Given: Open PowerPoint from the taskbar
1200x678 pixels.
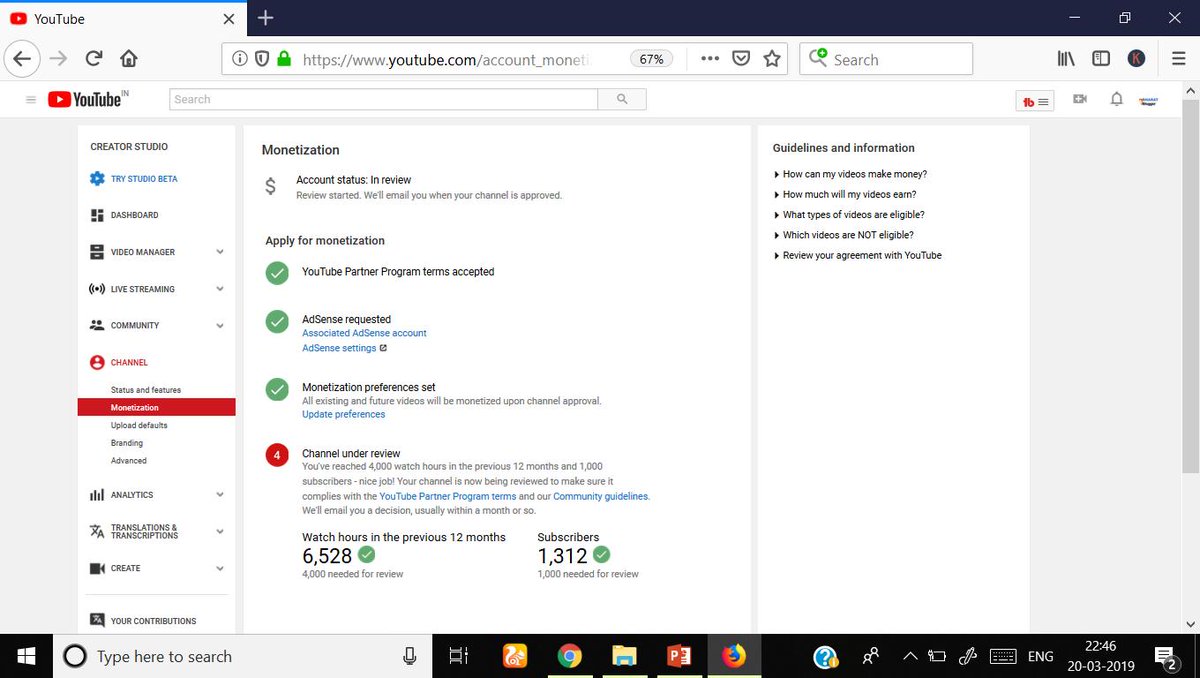Looking at the screenshot, I should click(679, 656).
